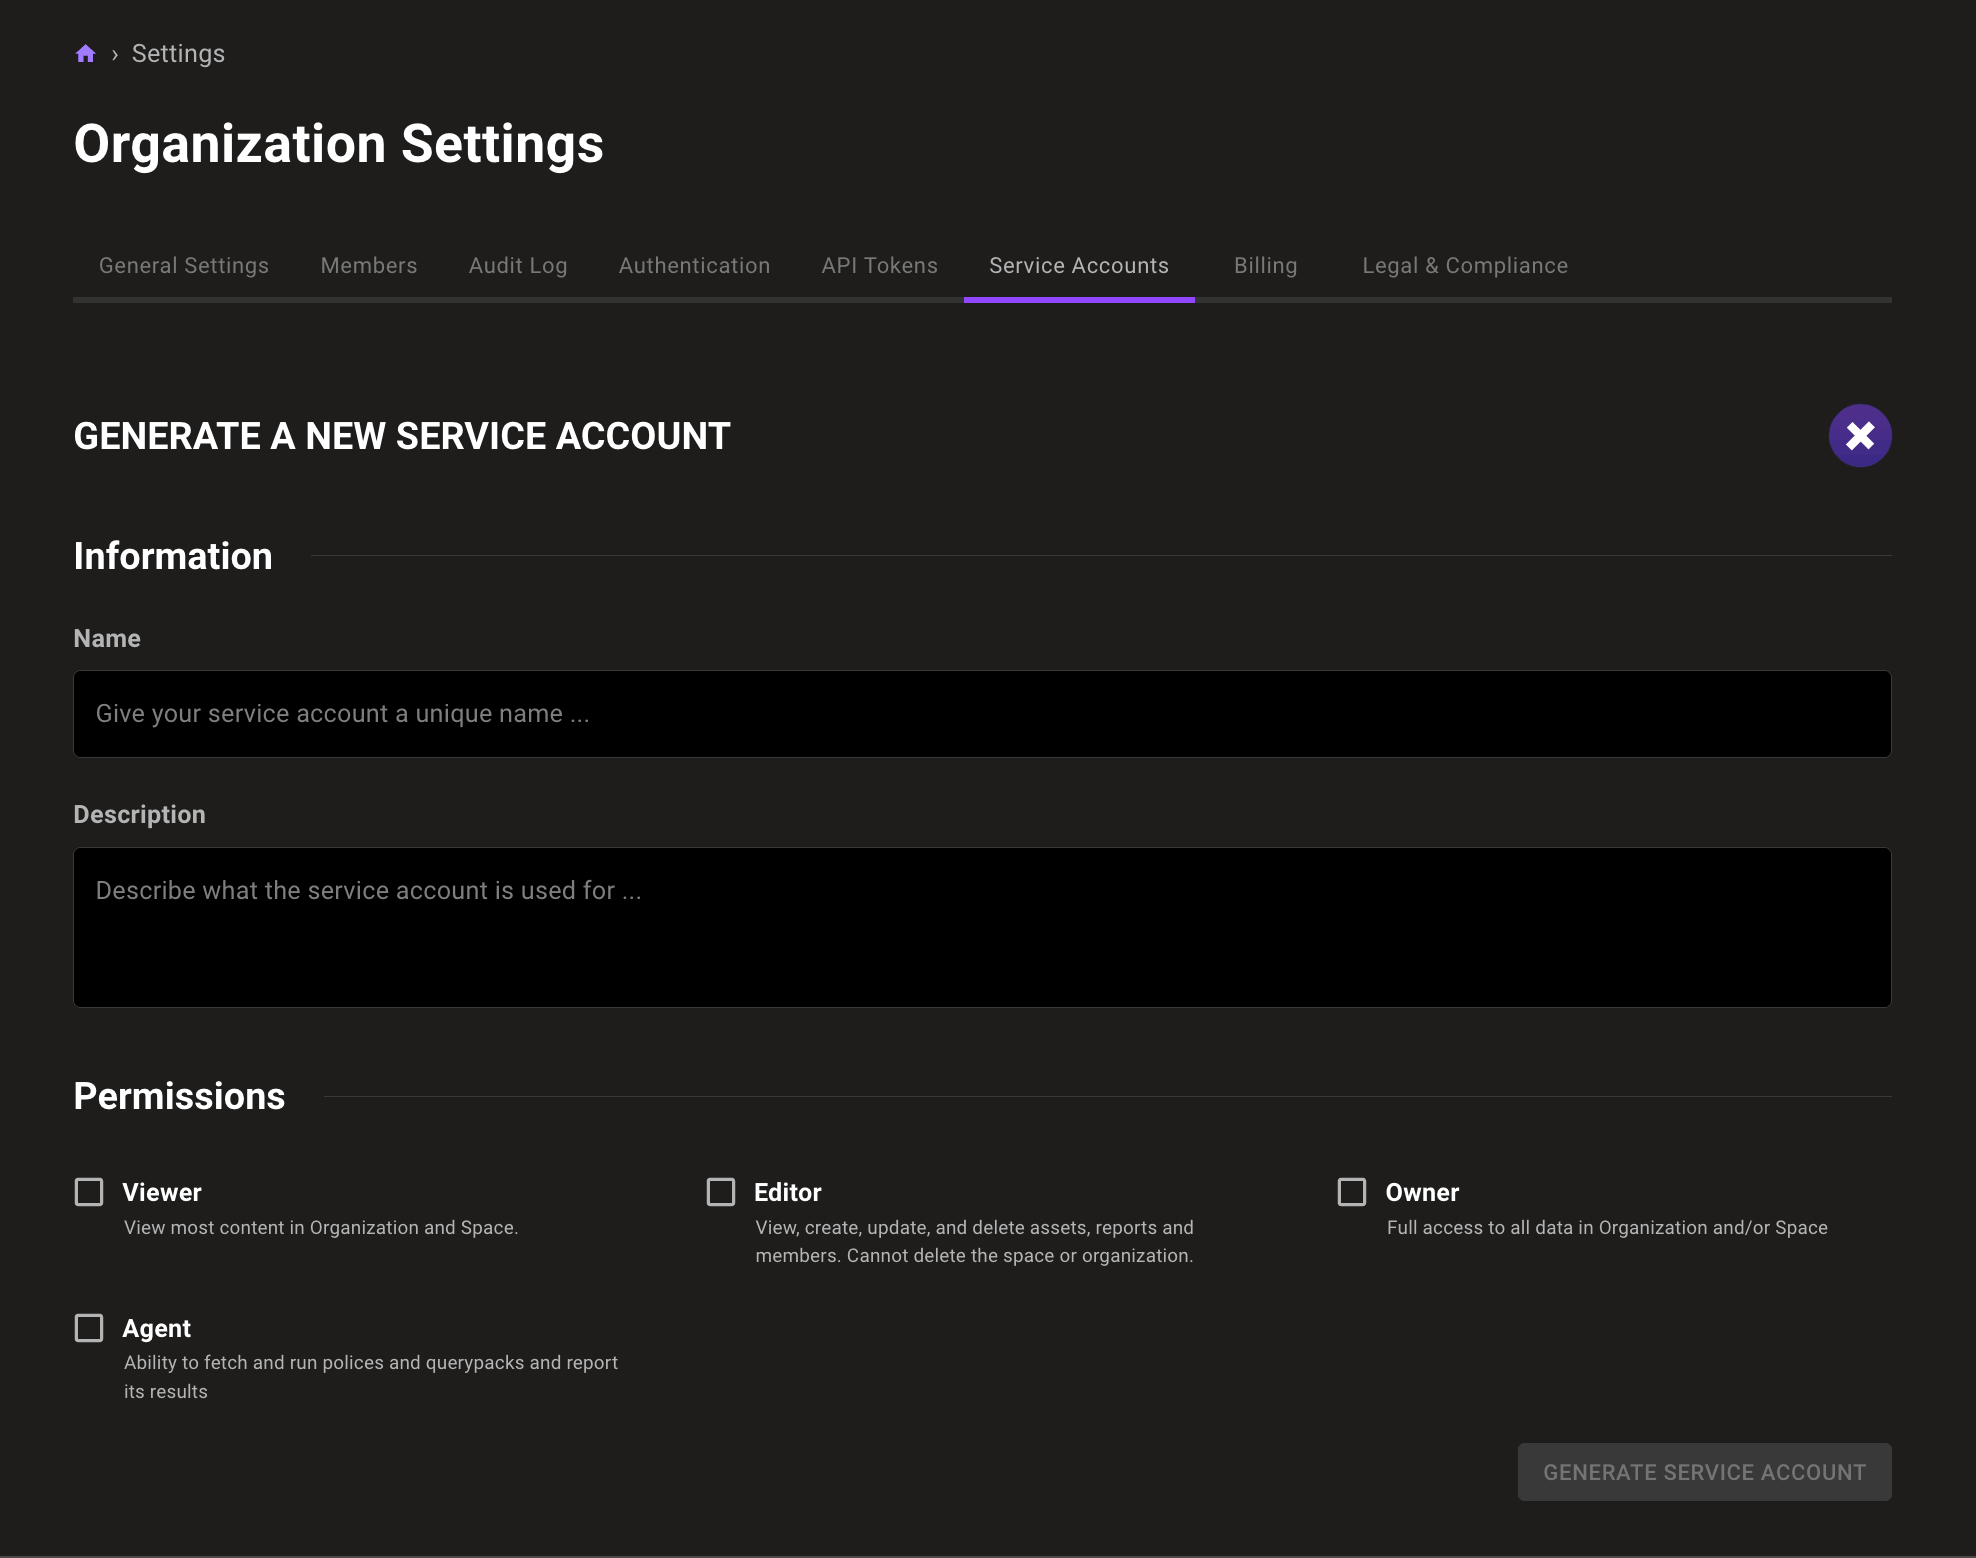Open the Billing settings tab

click(x=1265, y=263)
